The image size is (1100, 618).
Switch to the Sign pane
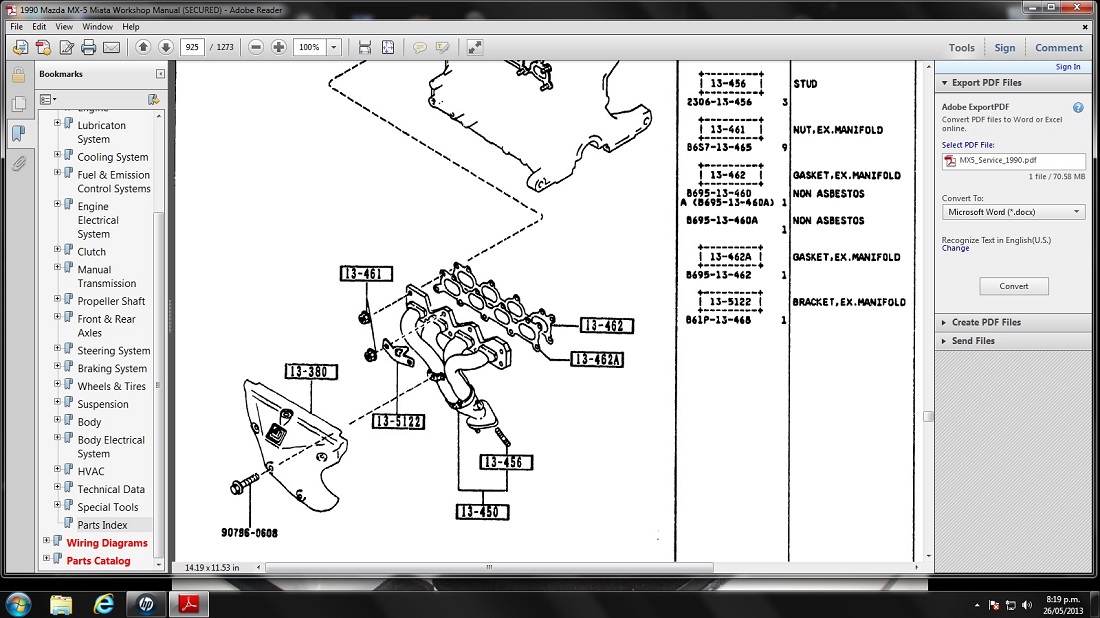click(1005, 48)
